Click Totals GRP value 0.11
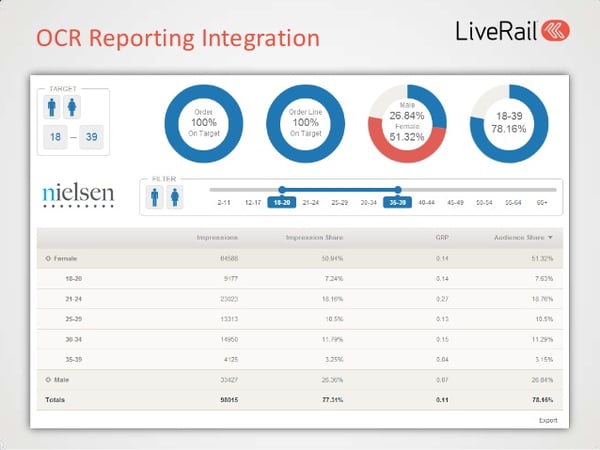The image size is (600, 450). pyautogui.click(x=442, y=400)
